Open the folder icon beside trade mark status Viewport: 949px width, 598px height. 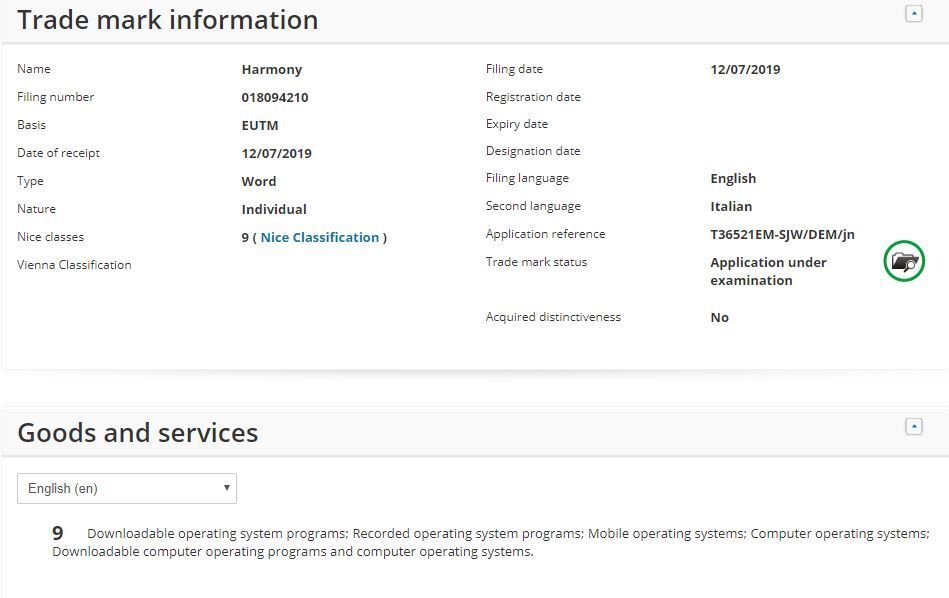pos(904,262)
